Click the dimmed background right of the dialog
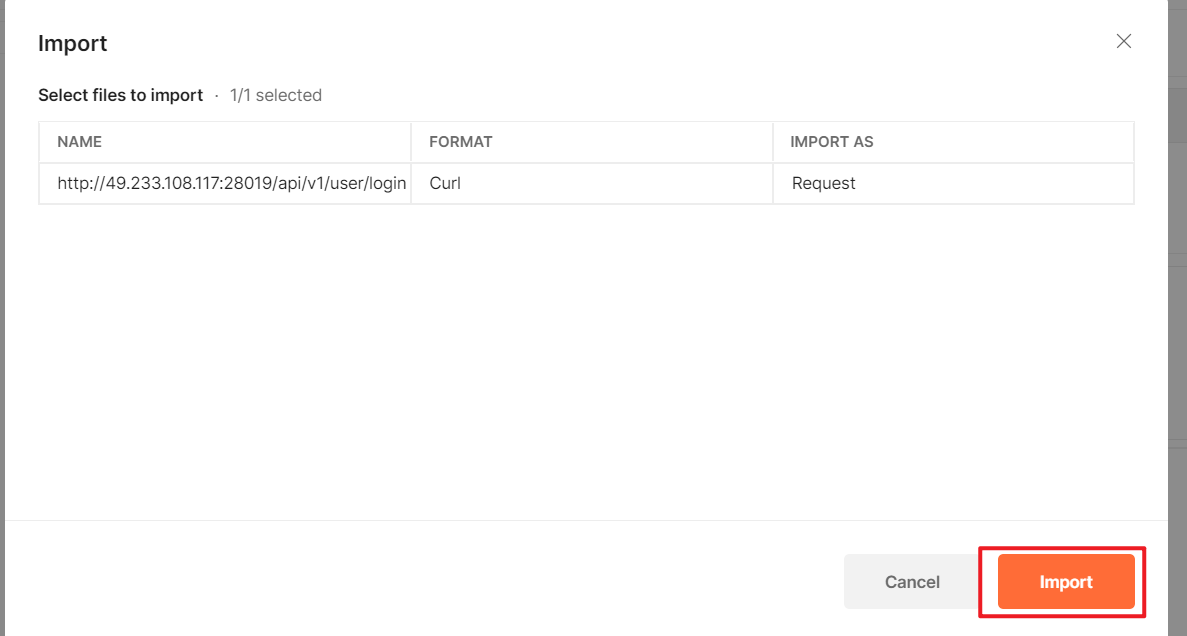Image resolution: width=1187 pixels, height=636 pixels. (x=1178, y=300)
